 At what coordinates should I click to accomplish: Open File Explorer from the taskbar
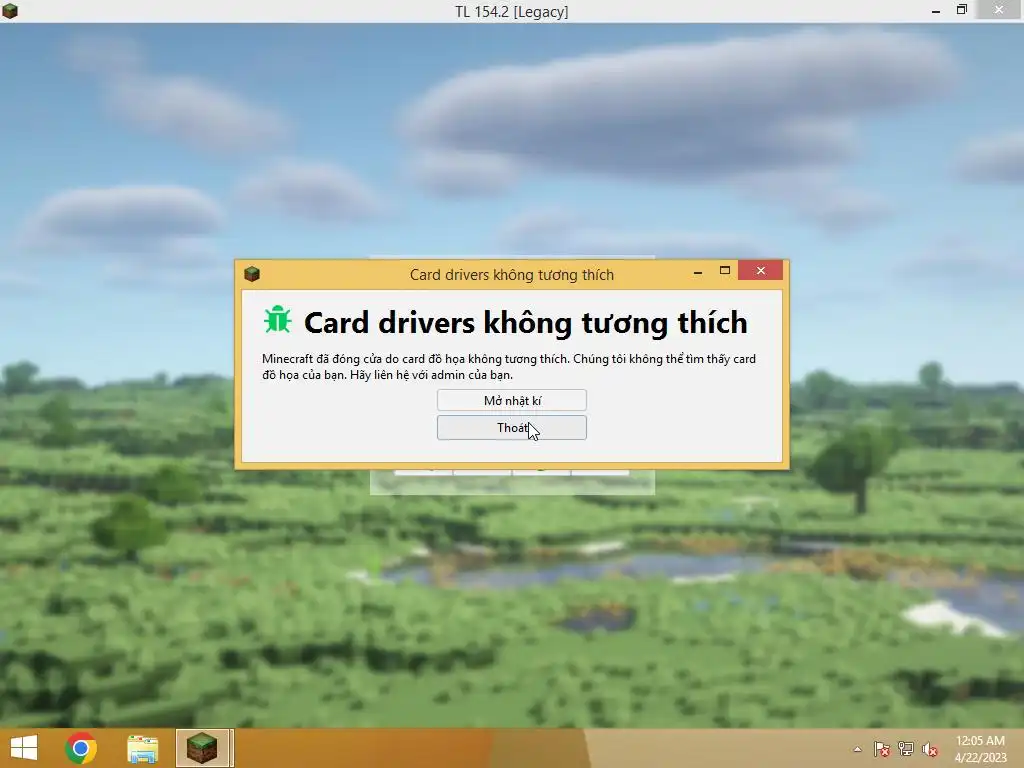(x=142, y=748)
